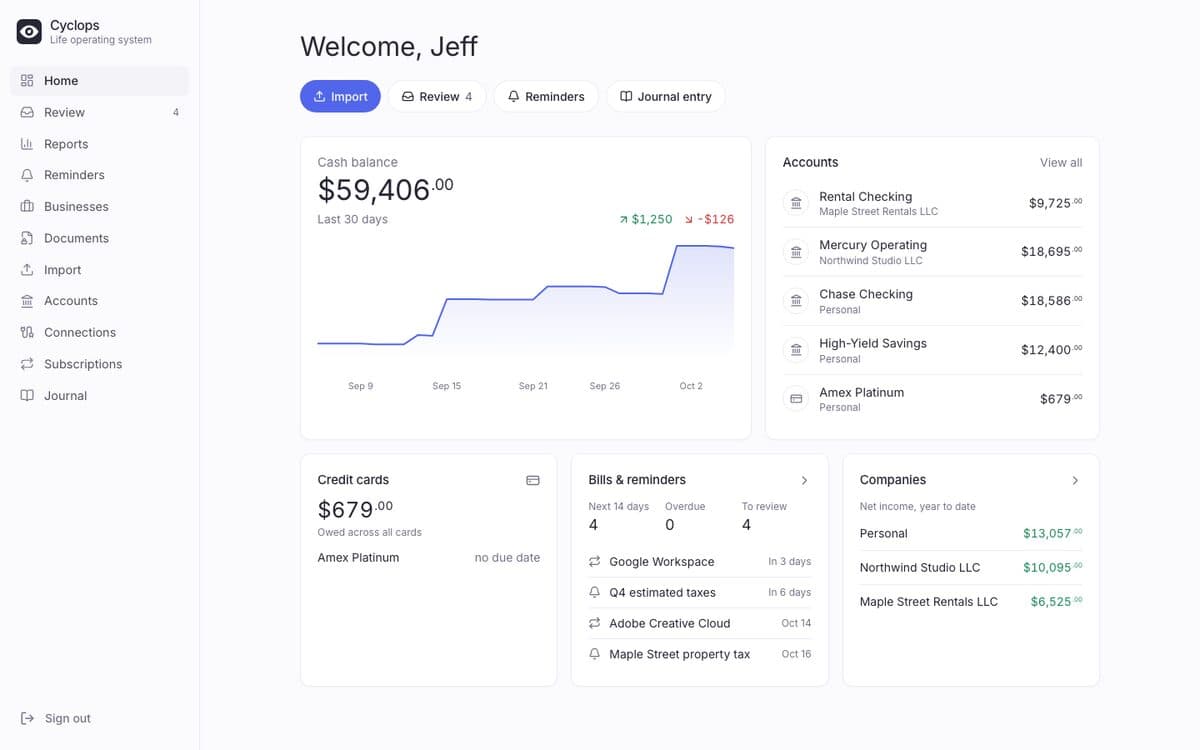
Task: Open Import in the sidebar
Action: [x=100, y=270]
